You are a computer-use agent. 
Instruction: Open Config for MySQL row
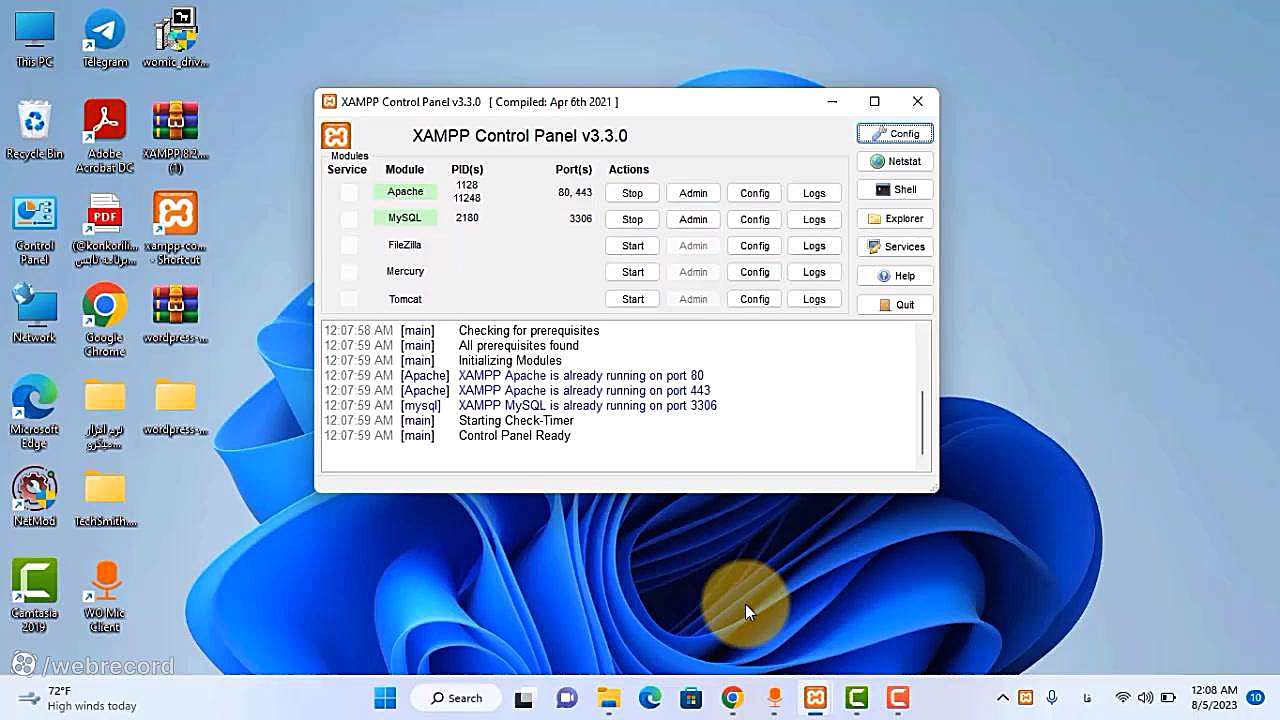[x=755, y=219]
